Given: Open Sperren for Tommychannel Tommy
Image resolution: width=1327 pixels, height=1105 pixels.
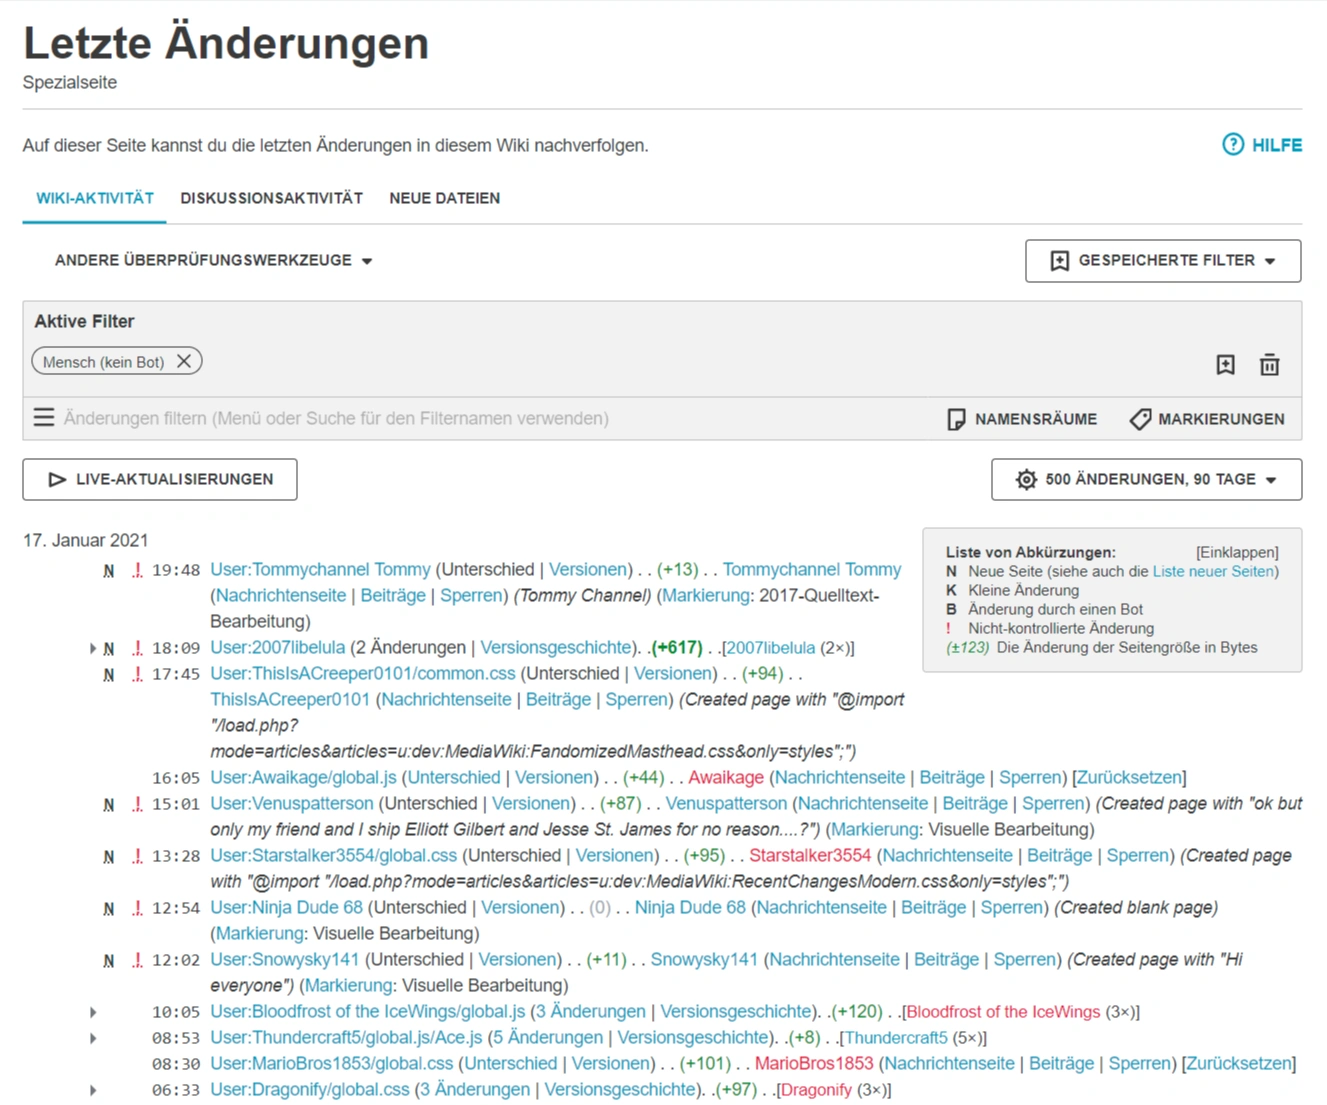Looking at the screenshot, I should 472,595.
